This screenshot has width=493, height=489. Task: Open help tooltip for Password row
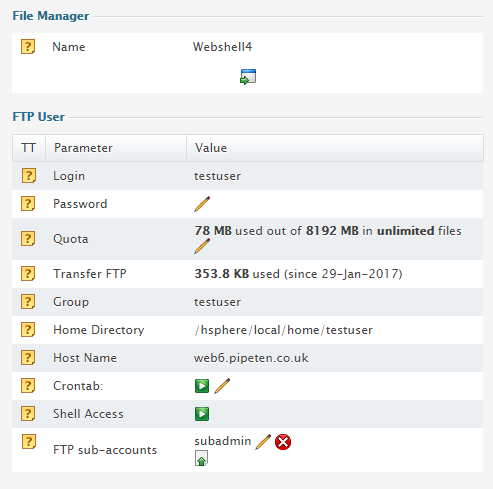(28, 204)
